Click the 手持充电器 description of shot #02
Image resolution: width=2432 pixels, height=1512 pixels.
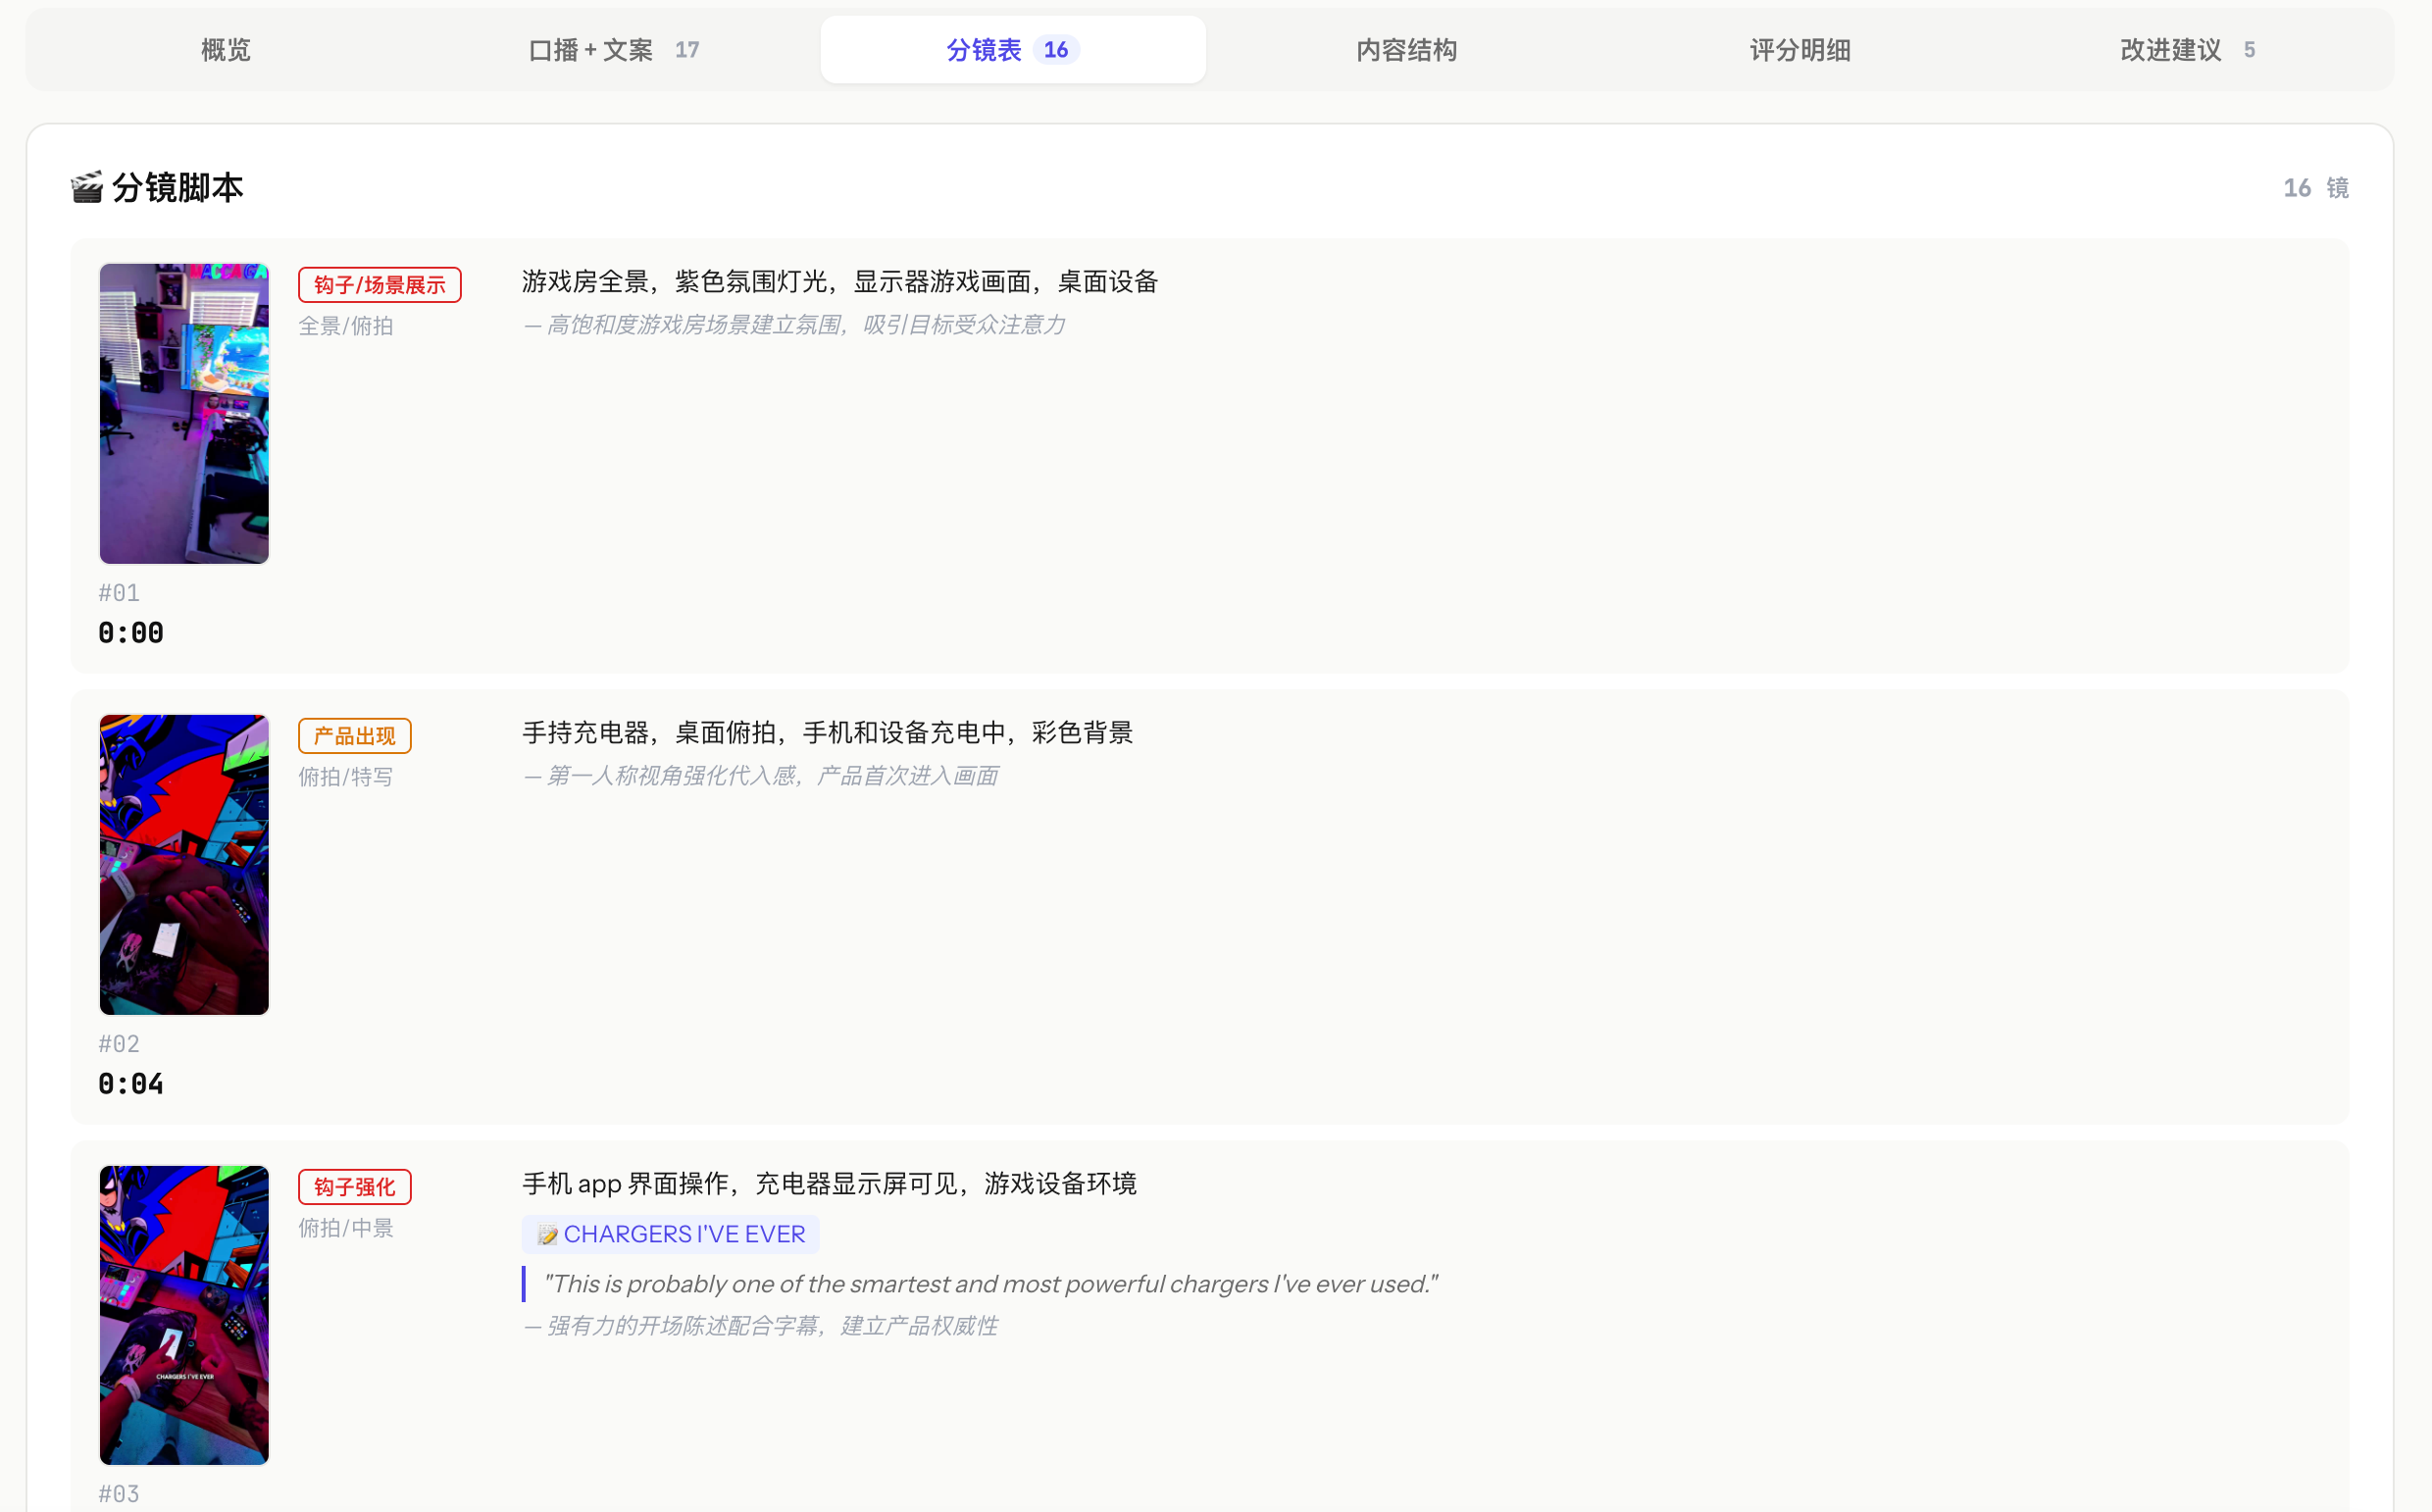(x=827, y=733)
